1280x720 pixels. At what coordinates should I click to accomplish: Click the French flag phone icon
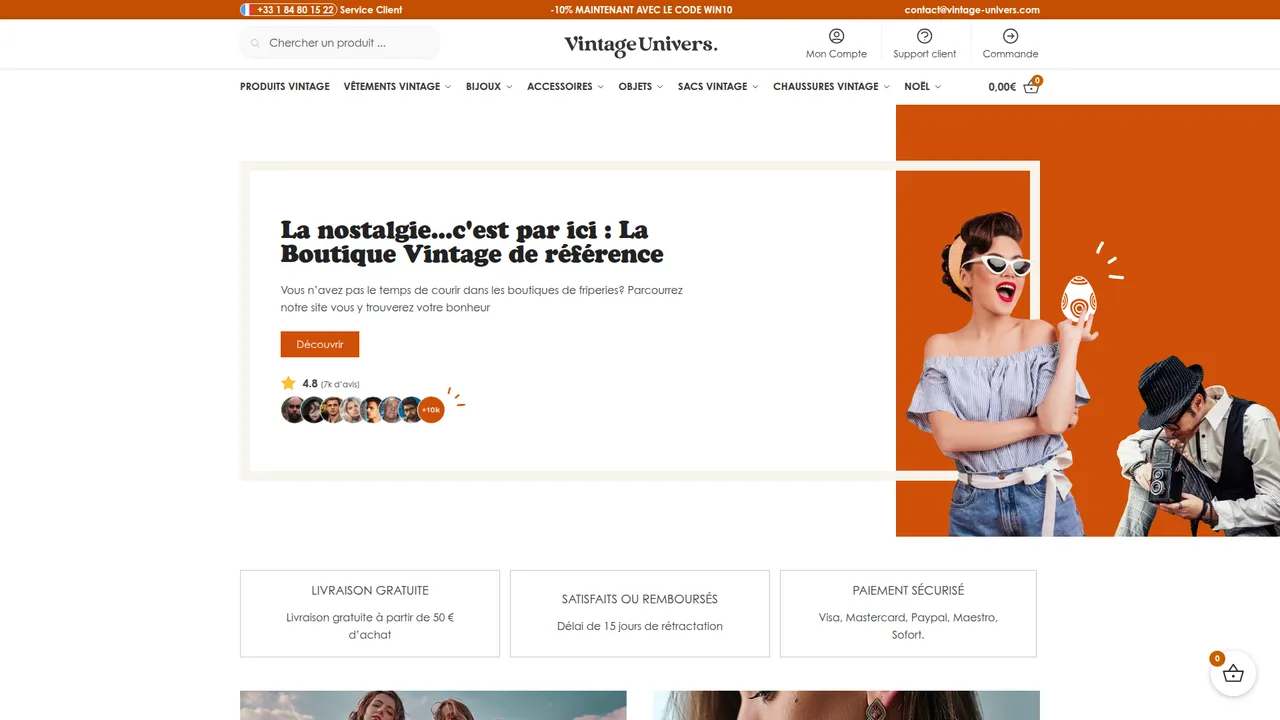click(245, 10)
